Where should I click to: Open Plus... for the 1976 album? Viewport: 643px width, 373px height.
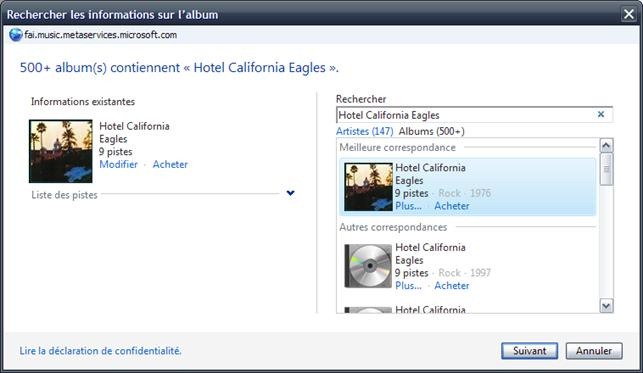(x=408, y=206)
